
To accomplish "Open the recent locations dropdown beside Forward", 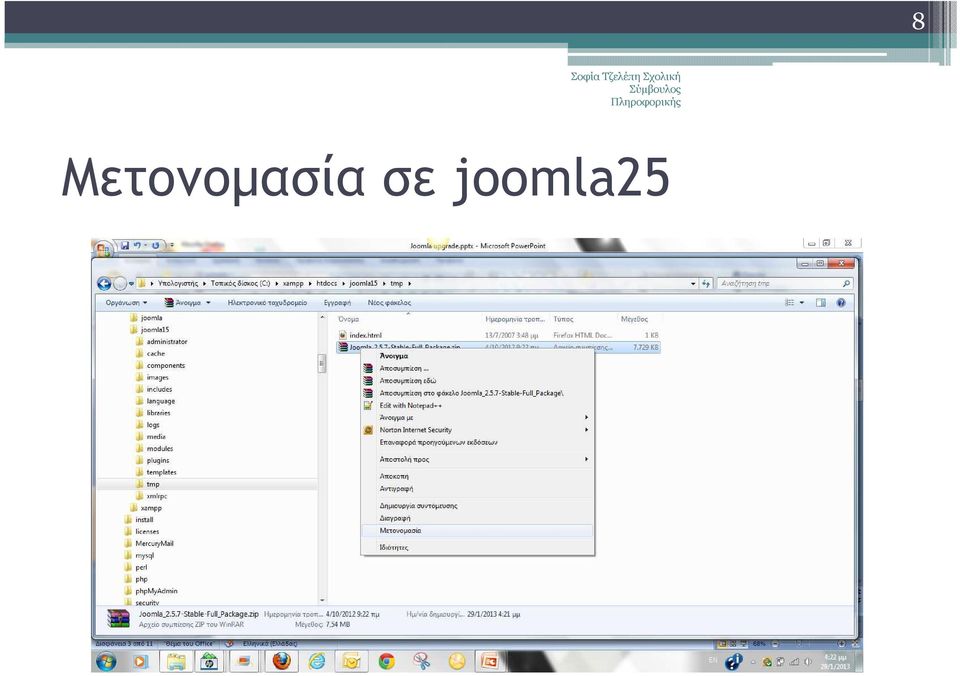I will 131,284.
